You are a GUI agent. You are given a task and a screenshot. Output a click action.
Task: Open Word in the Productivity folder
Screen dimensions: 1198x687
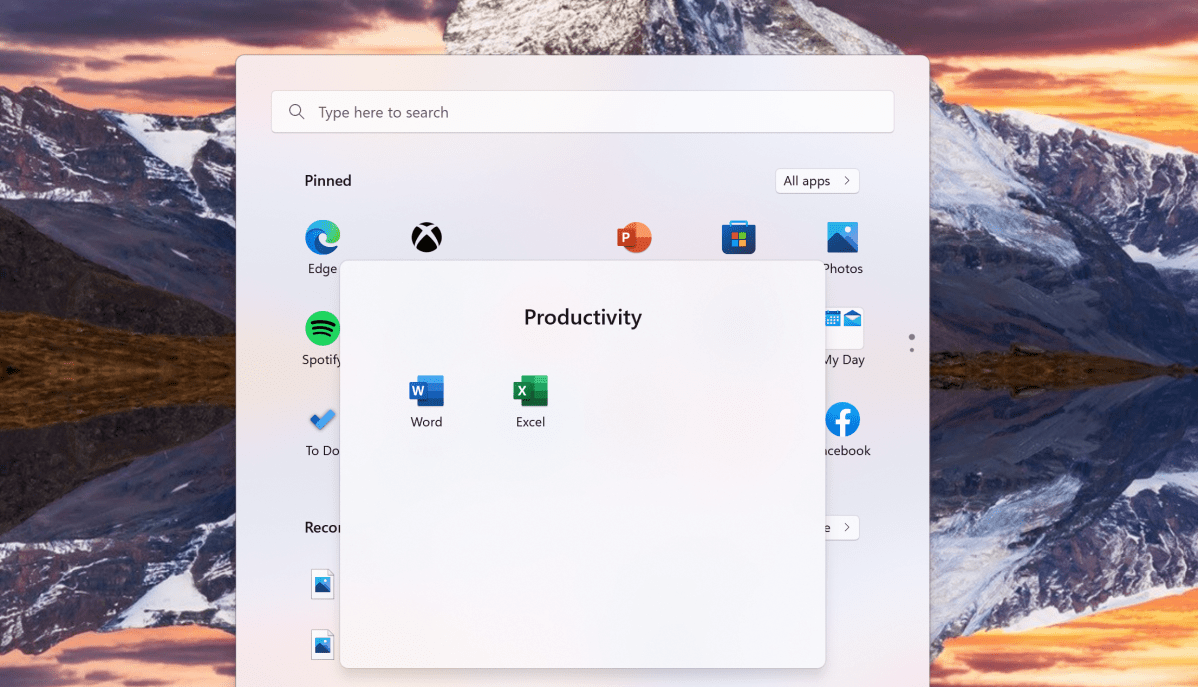point(426,390)
